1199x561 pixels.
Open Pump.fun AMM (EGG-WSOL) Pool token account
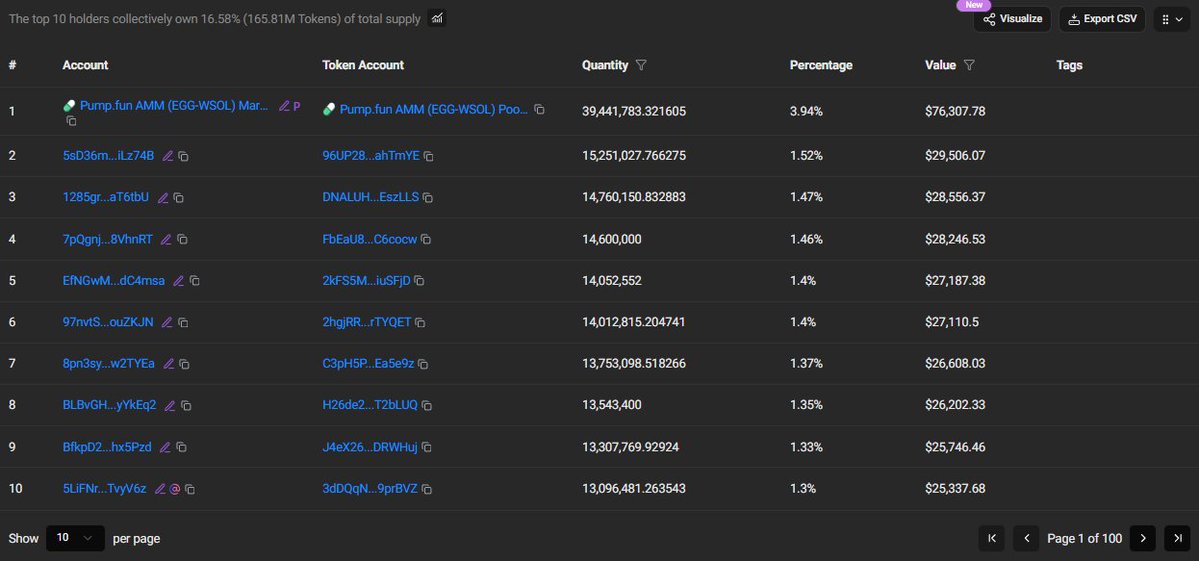[434, 110]
